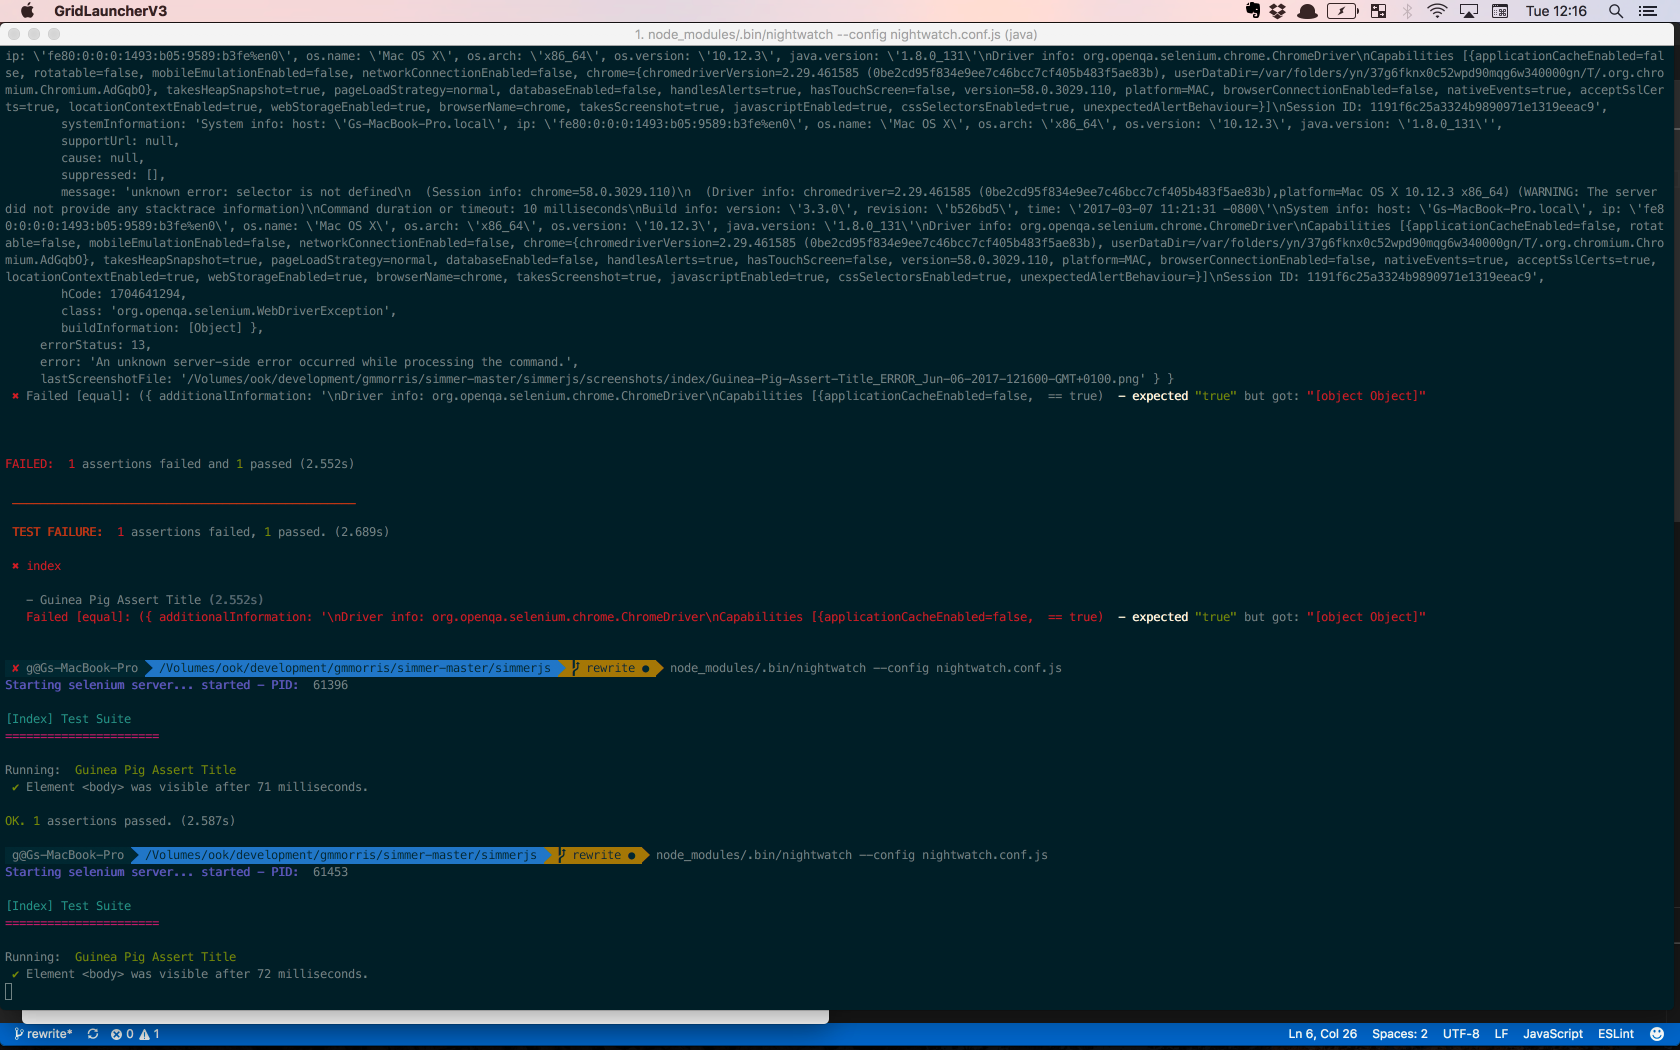Change end of line sequence LF
The image size is (1680, 1050).
coord(1501,1034)
